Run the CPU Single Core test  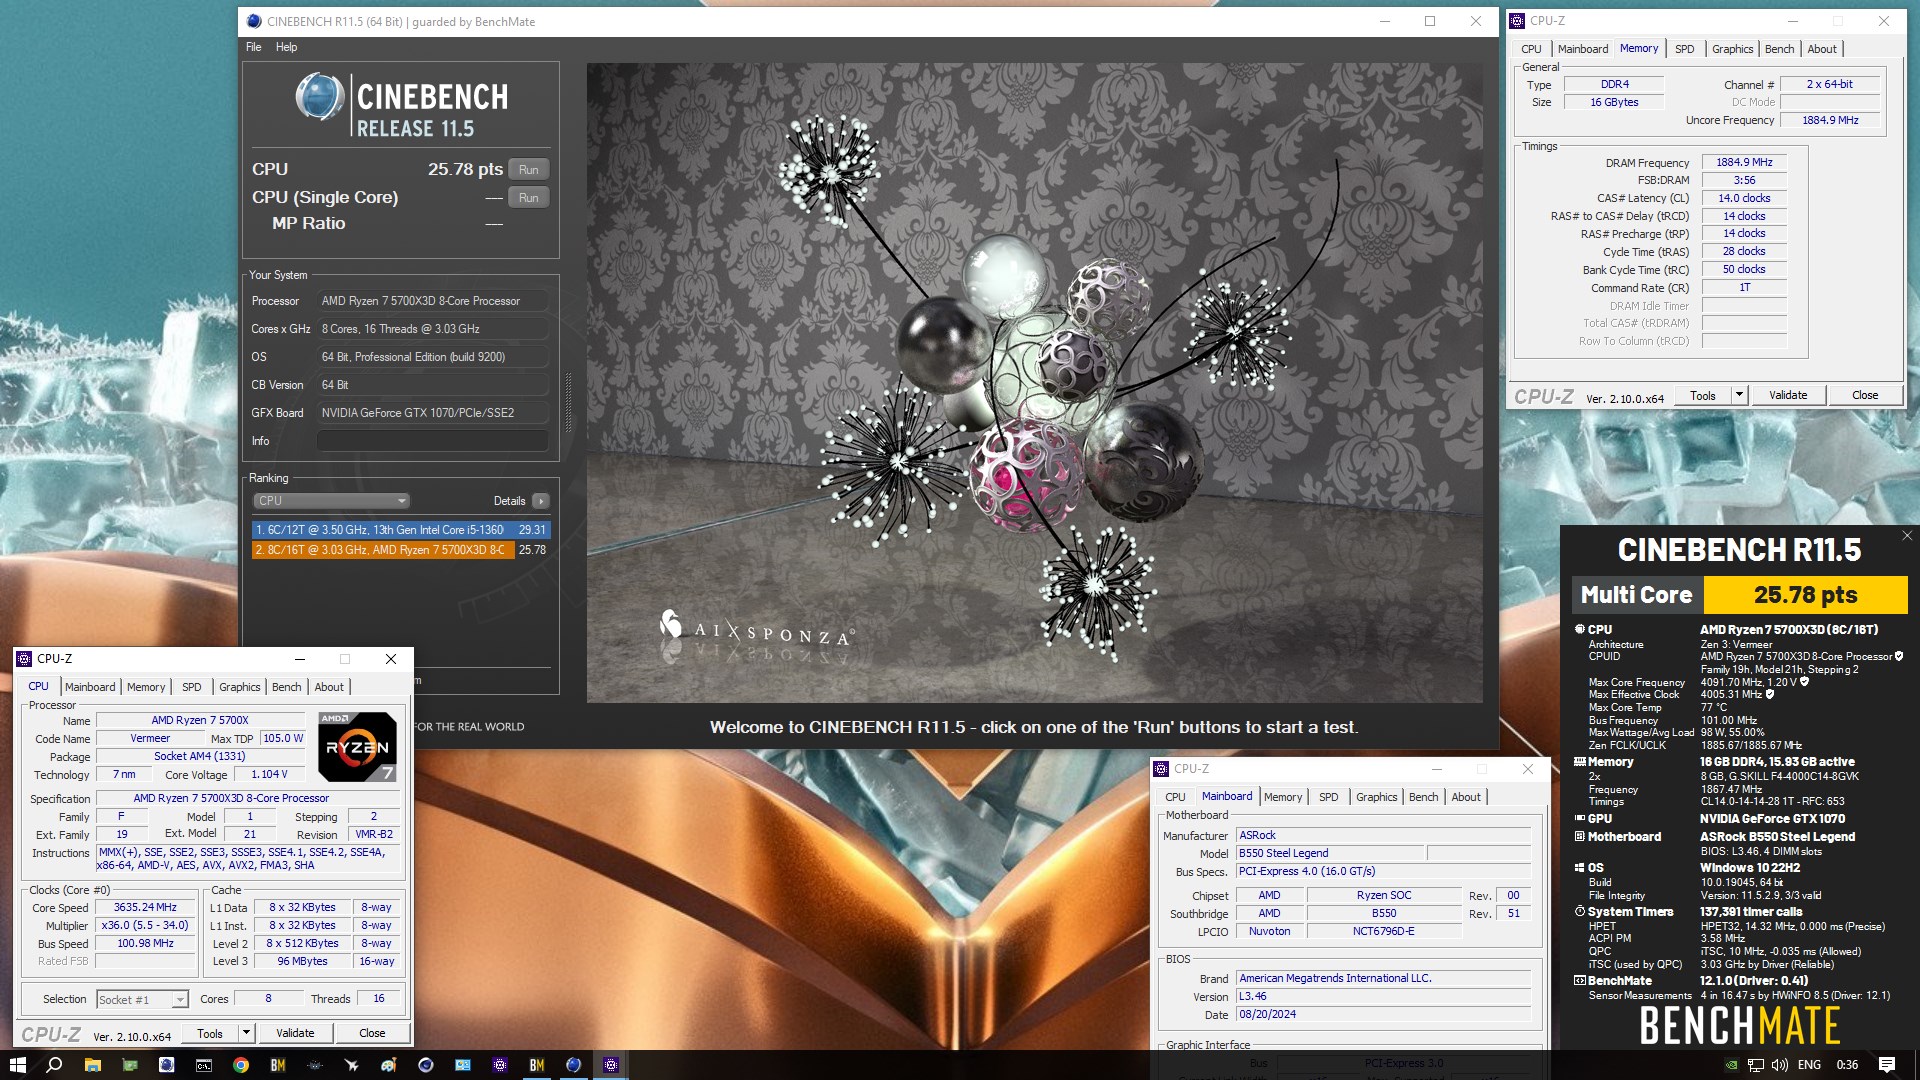529,197
